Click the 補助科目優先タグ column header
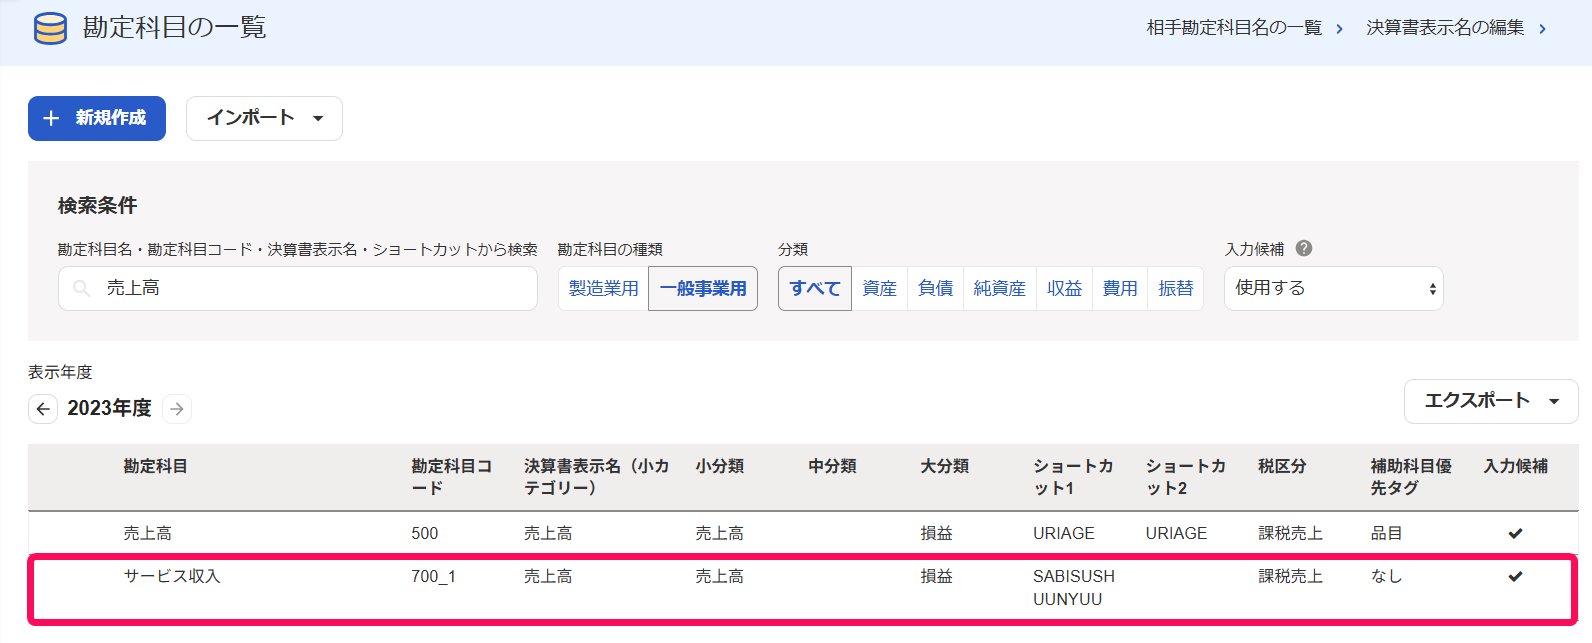Screen dimensions: 1592x643 click(x=1411, y=477)
